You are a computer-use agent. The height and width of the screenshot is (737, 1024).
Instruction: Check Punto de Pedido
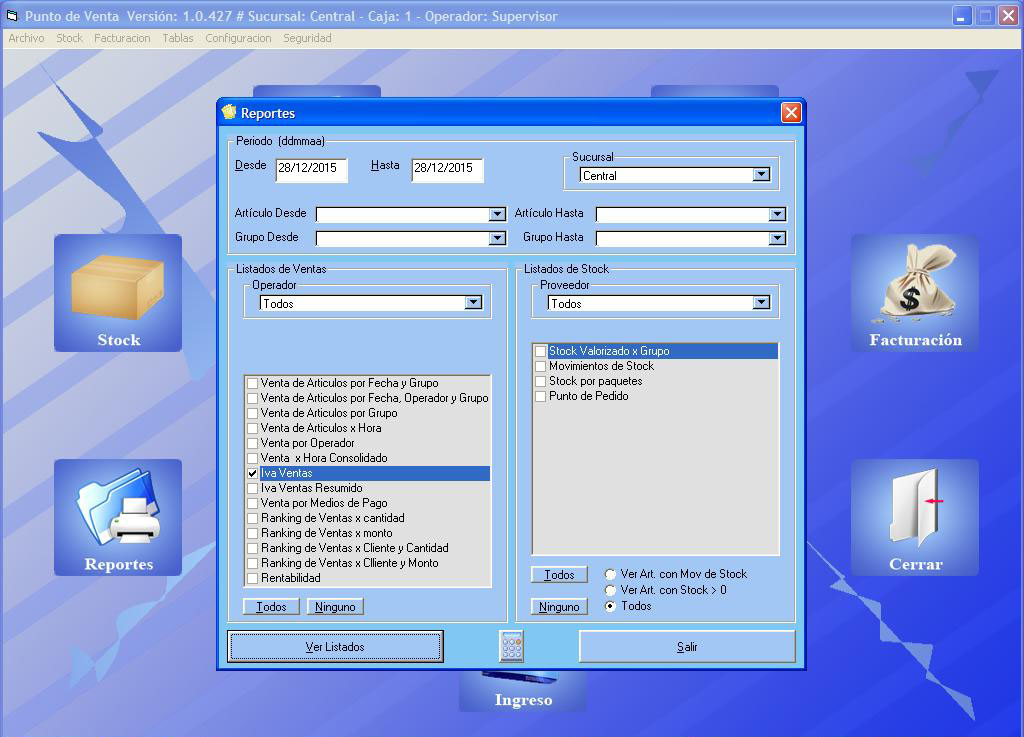(540, 396)
